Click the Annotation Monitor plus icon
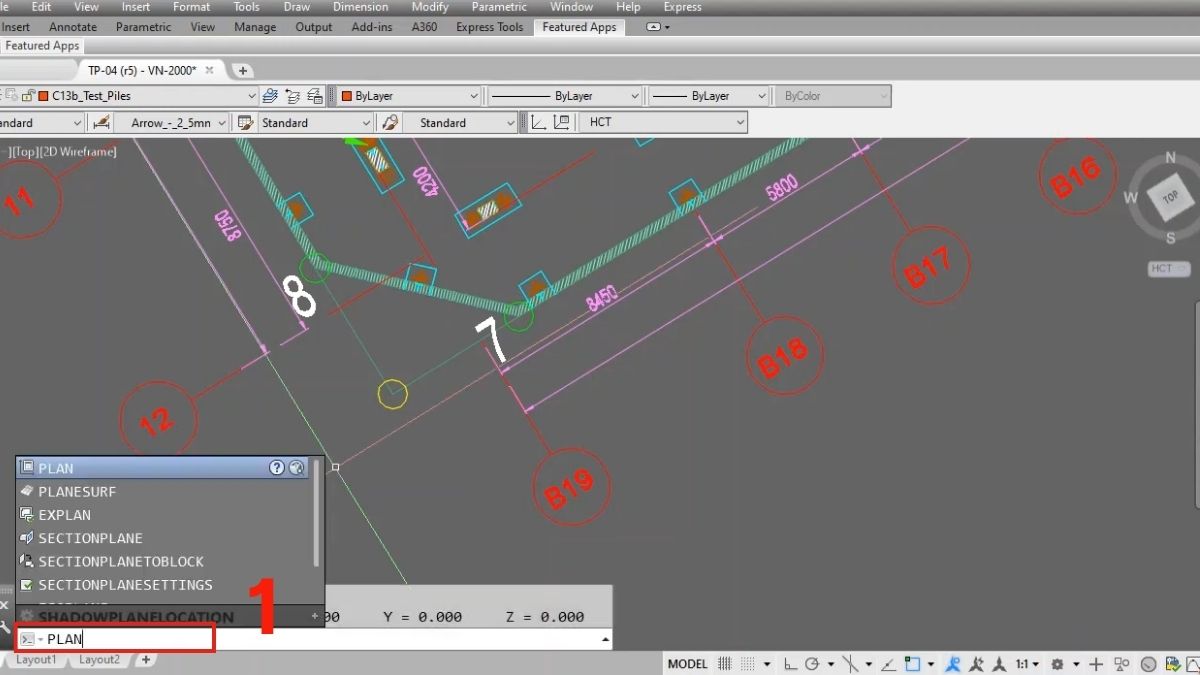 pos(1095,664)
